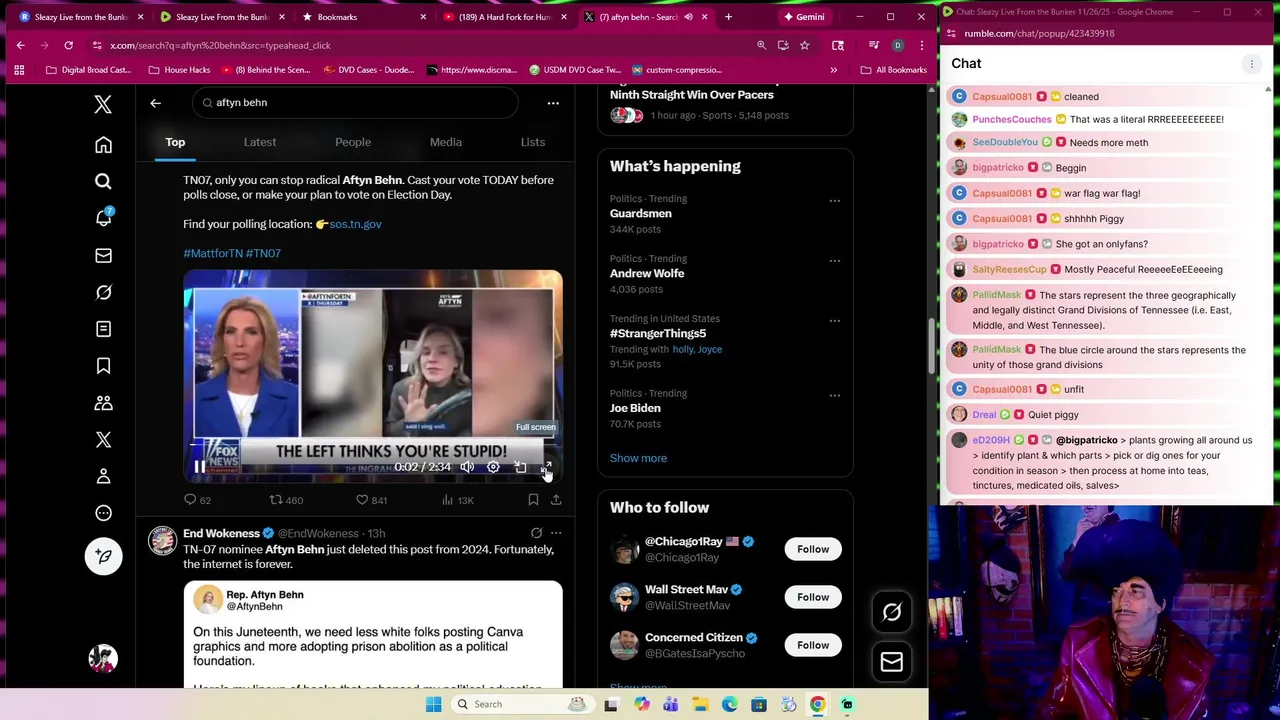Like the tweet with 841 likes
1280x720 pixels.
point(371,500)
